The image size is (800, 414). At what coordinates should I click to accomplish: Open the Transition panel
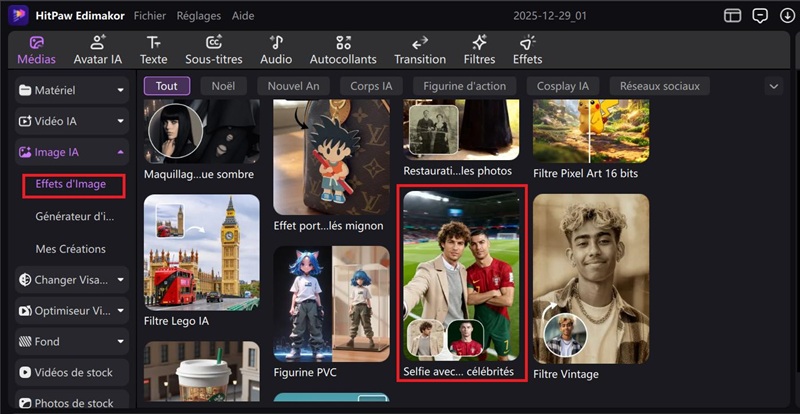click(420, 50)
